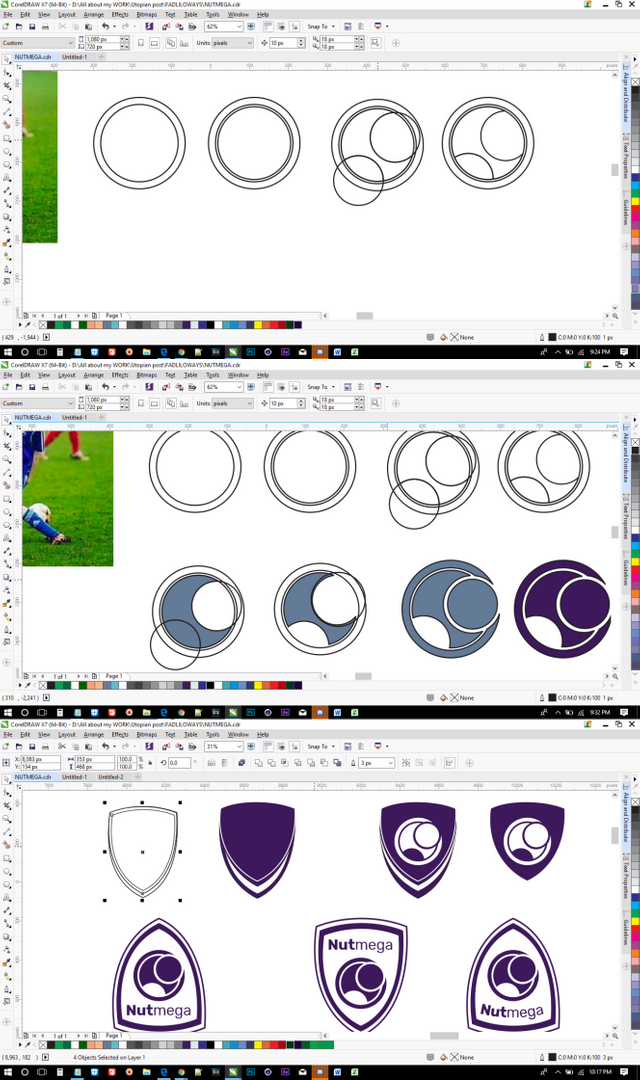The width and height of the screenshot is (640, 1080).
Task: Click the Cut scissors icon in the 31% zoom window
Action: [62, 746]
